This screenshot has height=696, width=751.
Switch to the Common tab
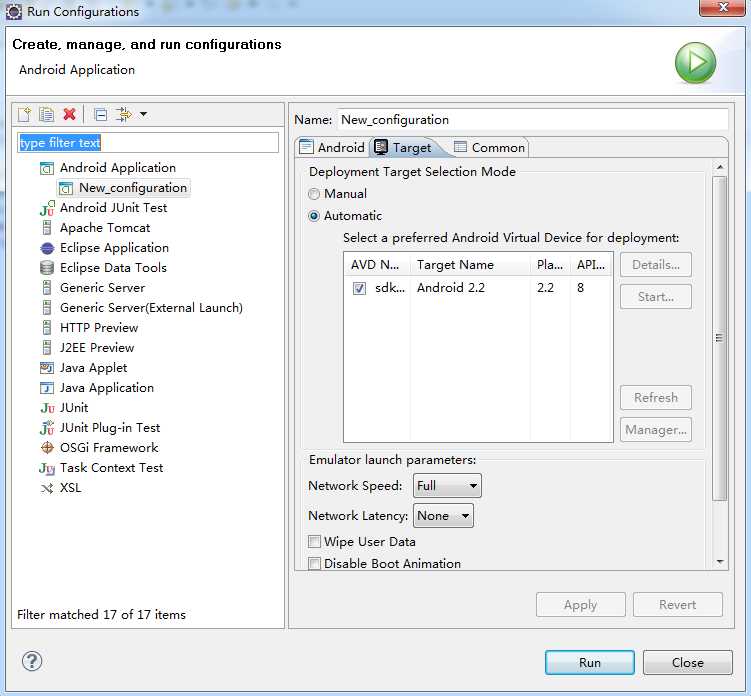pyautogui.click(x=489, y=148)
